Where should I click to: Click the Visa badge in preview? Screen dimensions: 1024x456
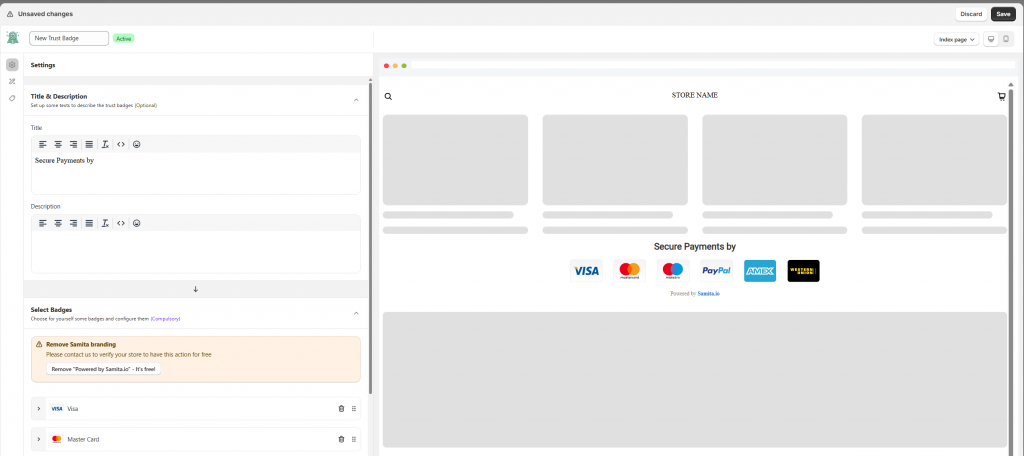pos(586,271)
